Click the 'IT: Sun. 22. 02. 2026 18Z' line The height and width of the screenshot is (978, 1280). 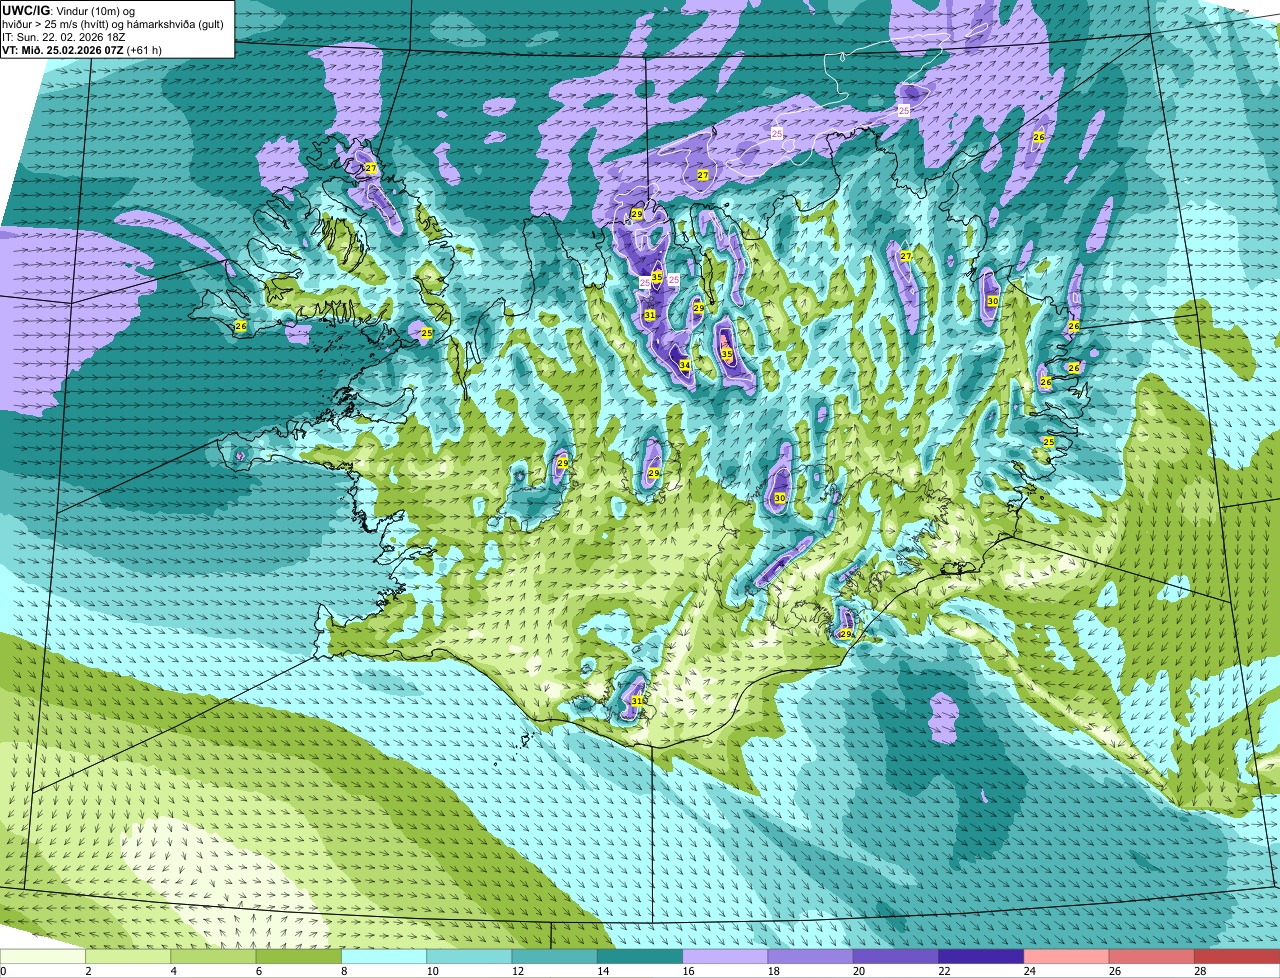pos(64,37)
